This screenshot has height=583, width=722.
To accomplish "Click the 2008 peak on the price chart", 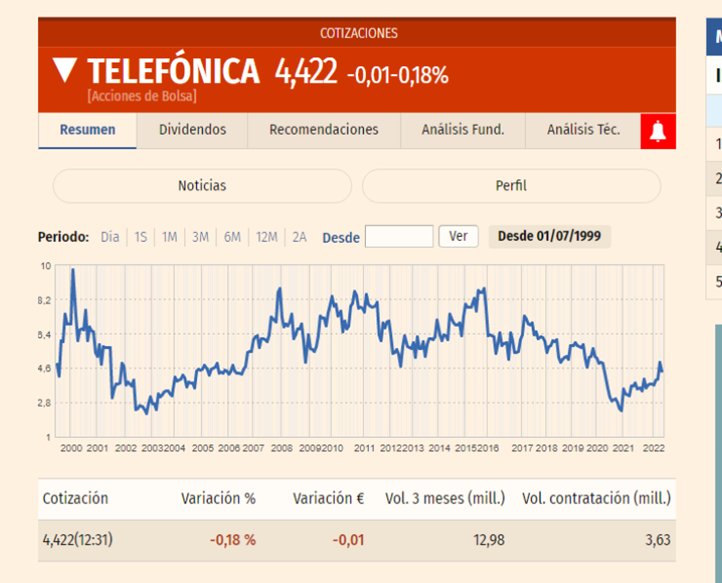I will pos(279,290).
